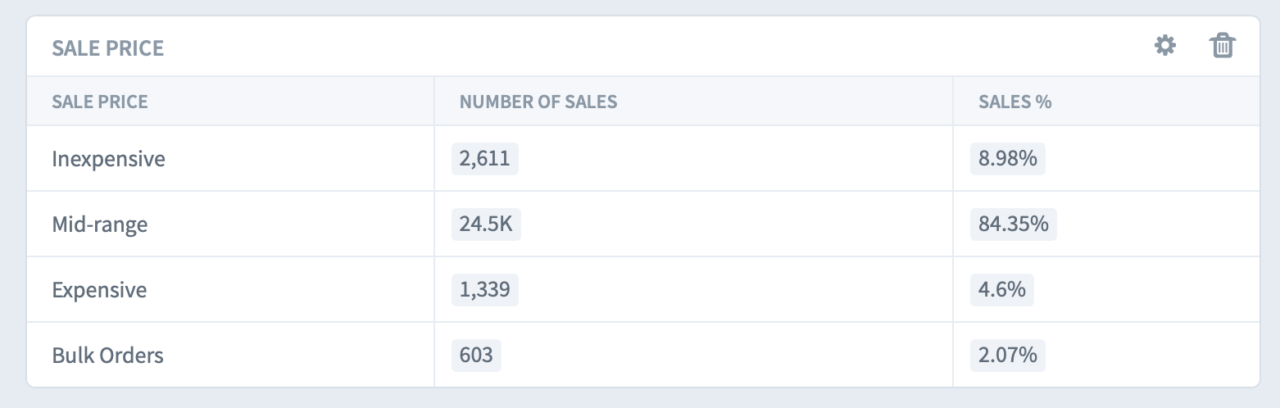Click the 1,339 sales count badge

pos(485,290)
